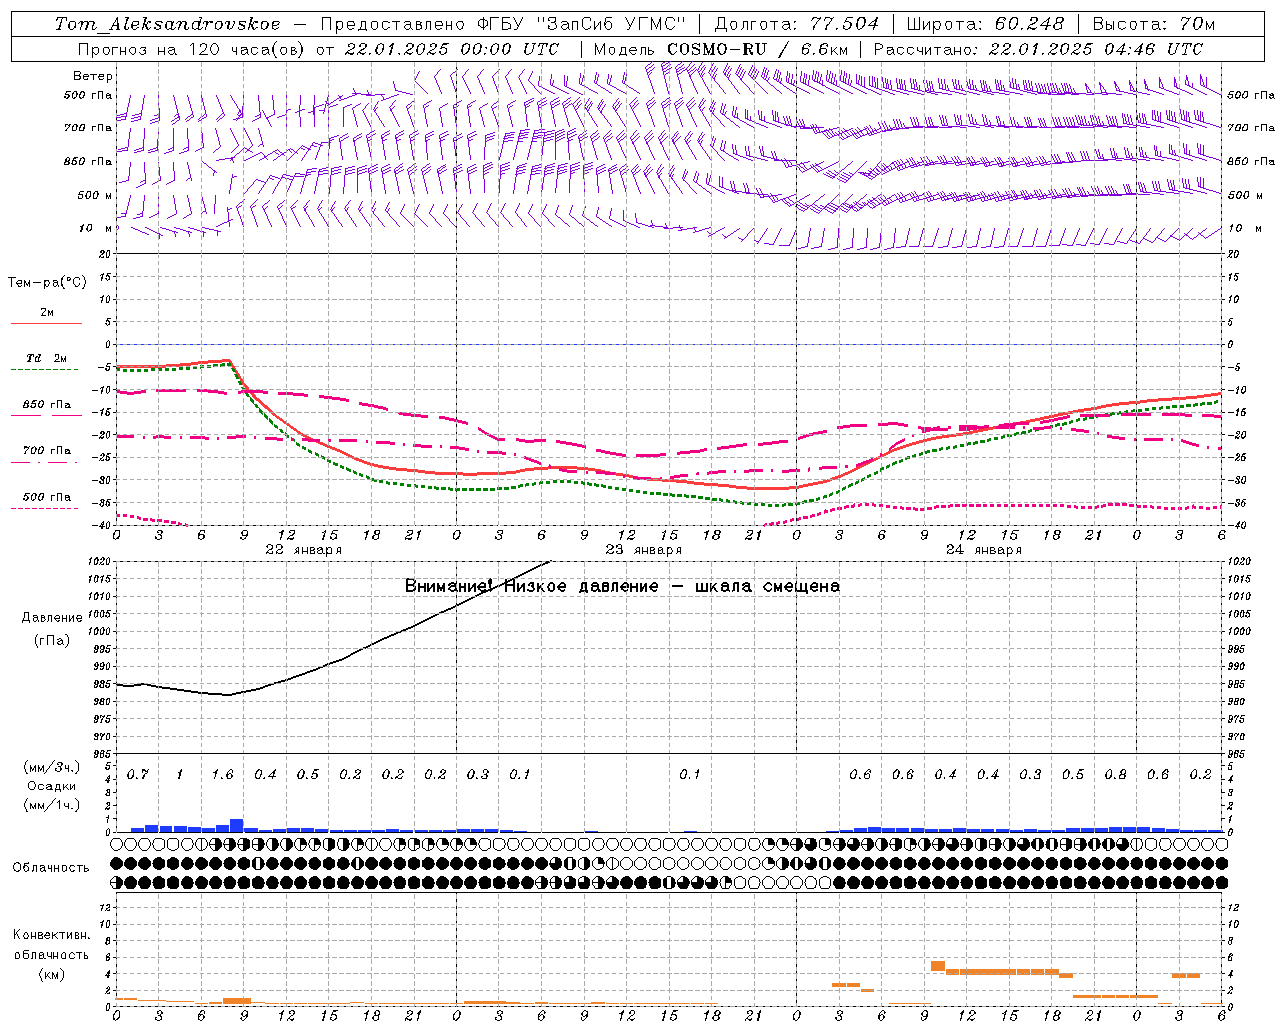Image resolution: width=1280 pixels, height=1024 pixels.
Task: Click the '(мм/3ч.)' unit label
Action: pyautogui.click(x=52, y=767)
